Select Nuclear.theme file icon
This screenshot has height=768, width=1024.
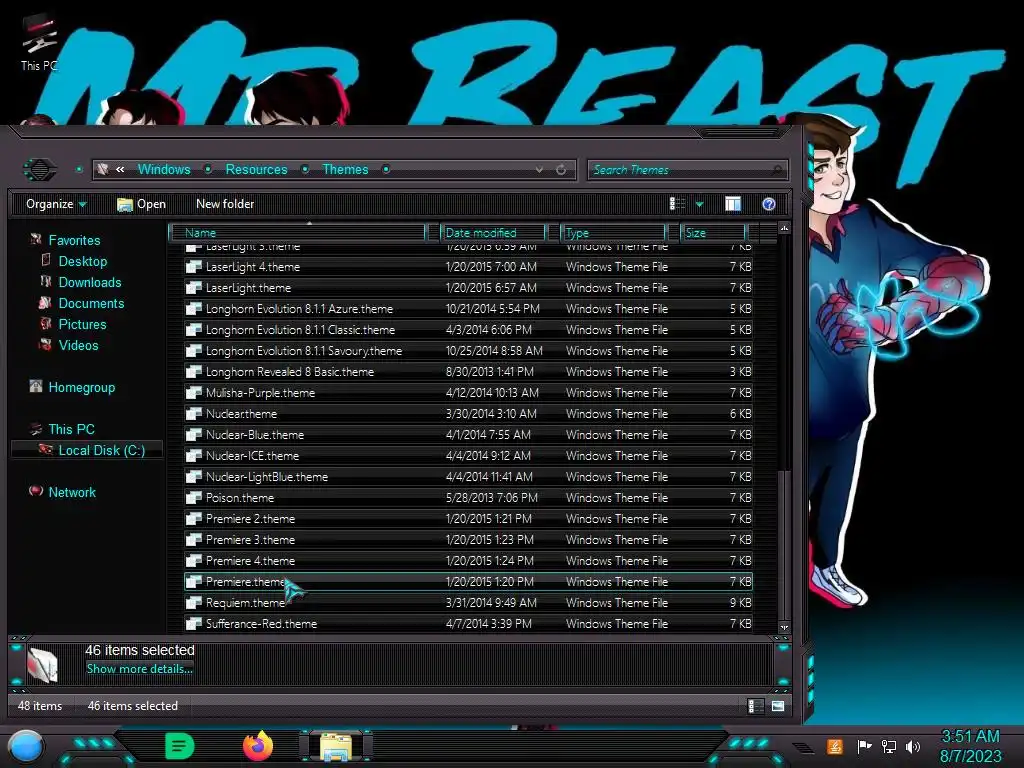click(x=193, y=413)
